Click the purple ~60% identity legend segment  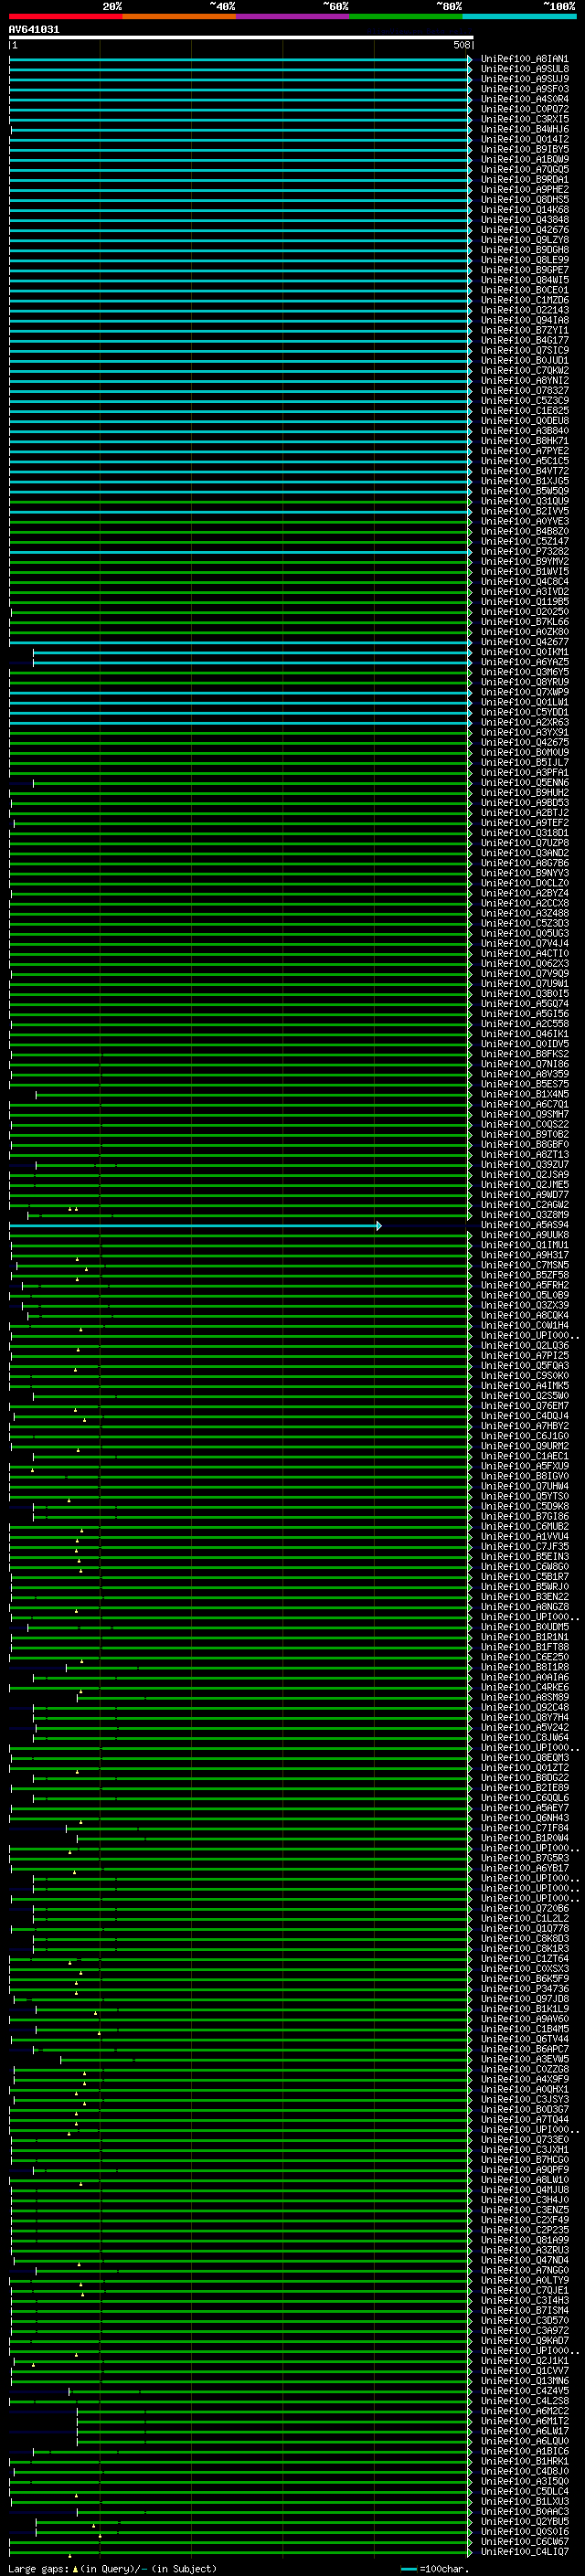pyautogui.click(x=293, y=16)
